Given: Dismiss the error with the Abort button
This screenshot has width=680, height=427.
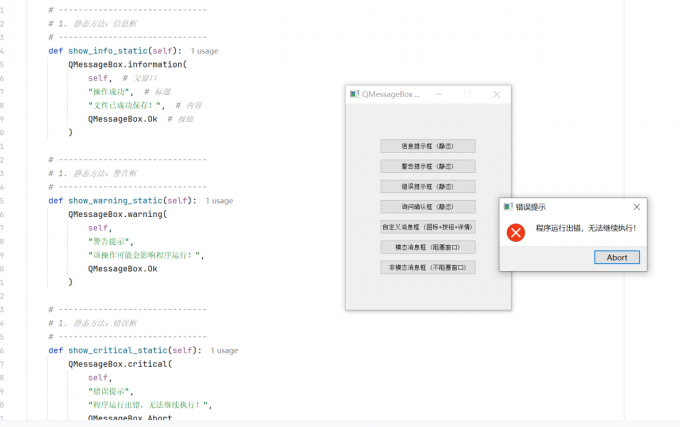Looking at the screenshot, I should click(x=617, y=258).
